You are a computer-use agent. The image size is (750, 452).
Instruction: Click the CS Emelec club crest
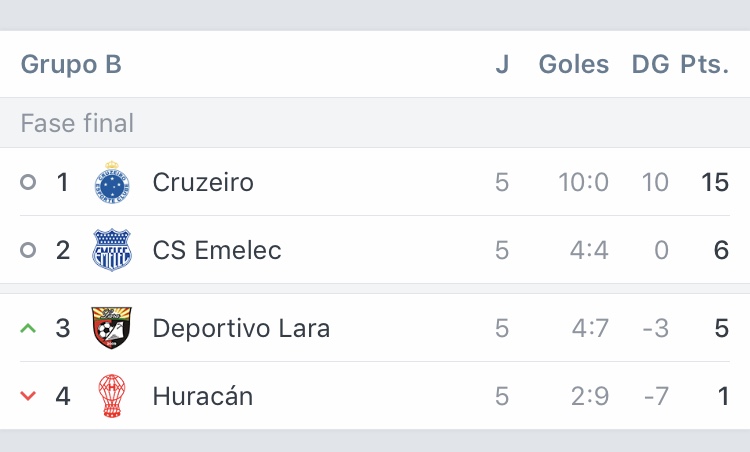tap(111, 250)
